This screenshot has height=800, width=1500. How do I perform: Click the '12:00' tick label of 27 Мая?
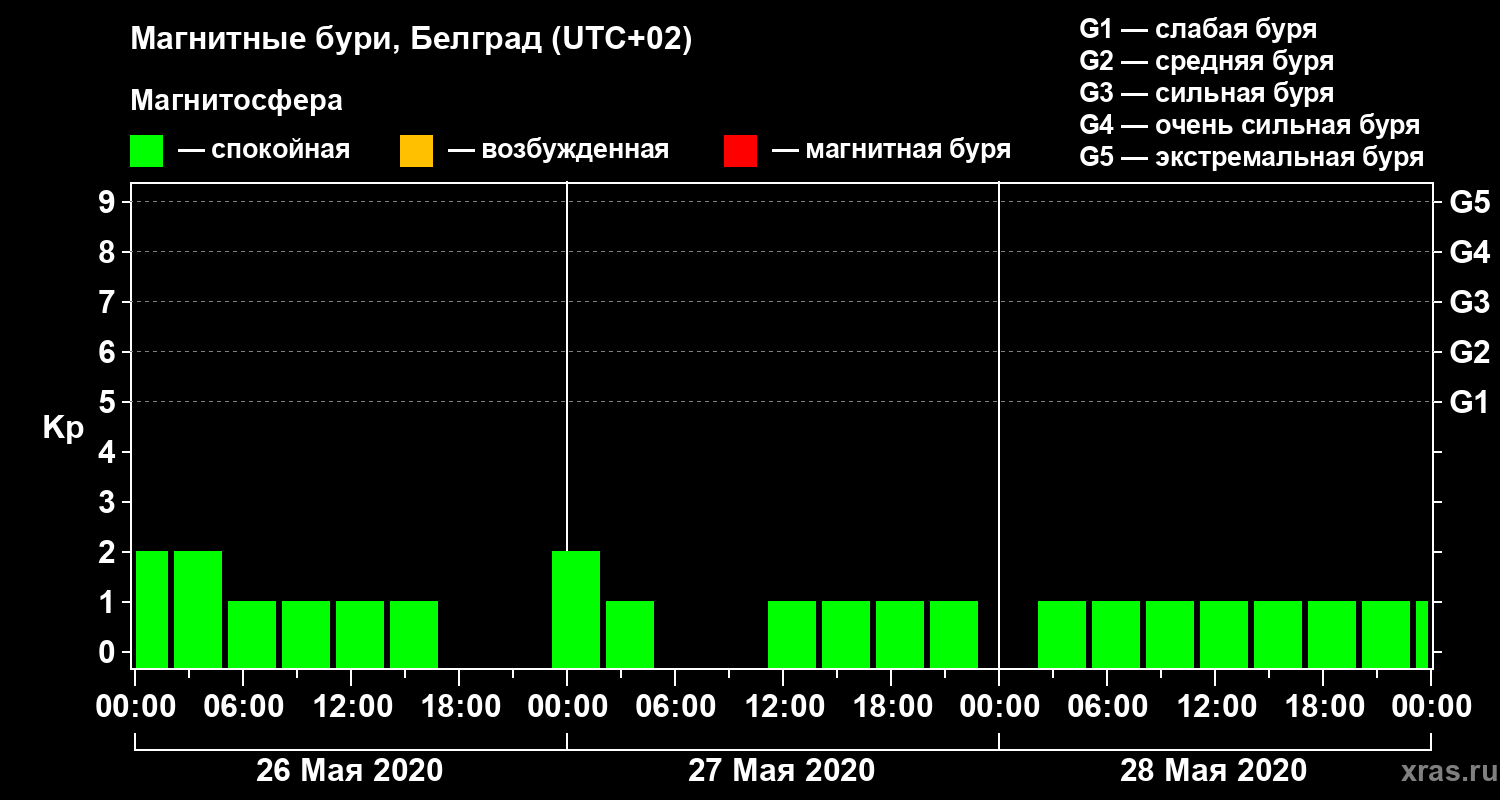(783, 707)
